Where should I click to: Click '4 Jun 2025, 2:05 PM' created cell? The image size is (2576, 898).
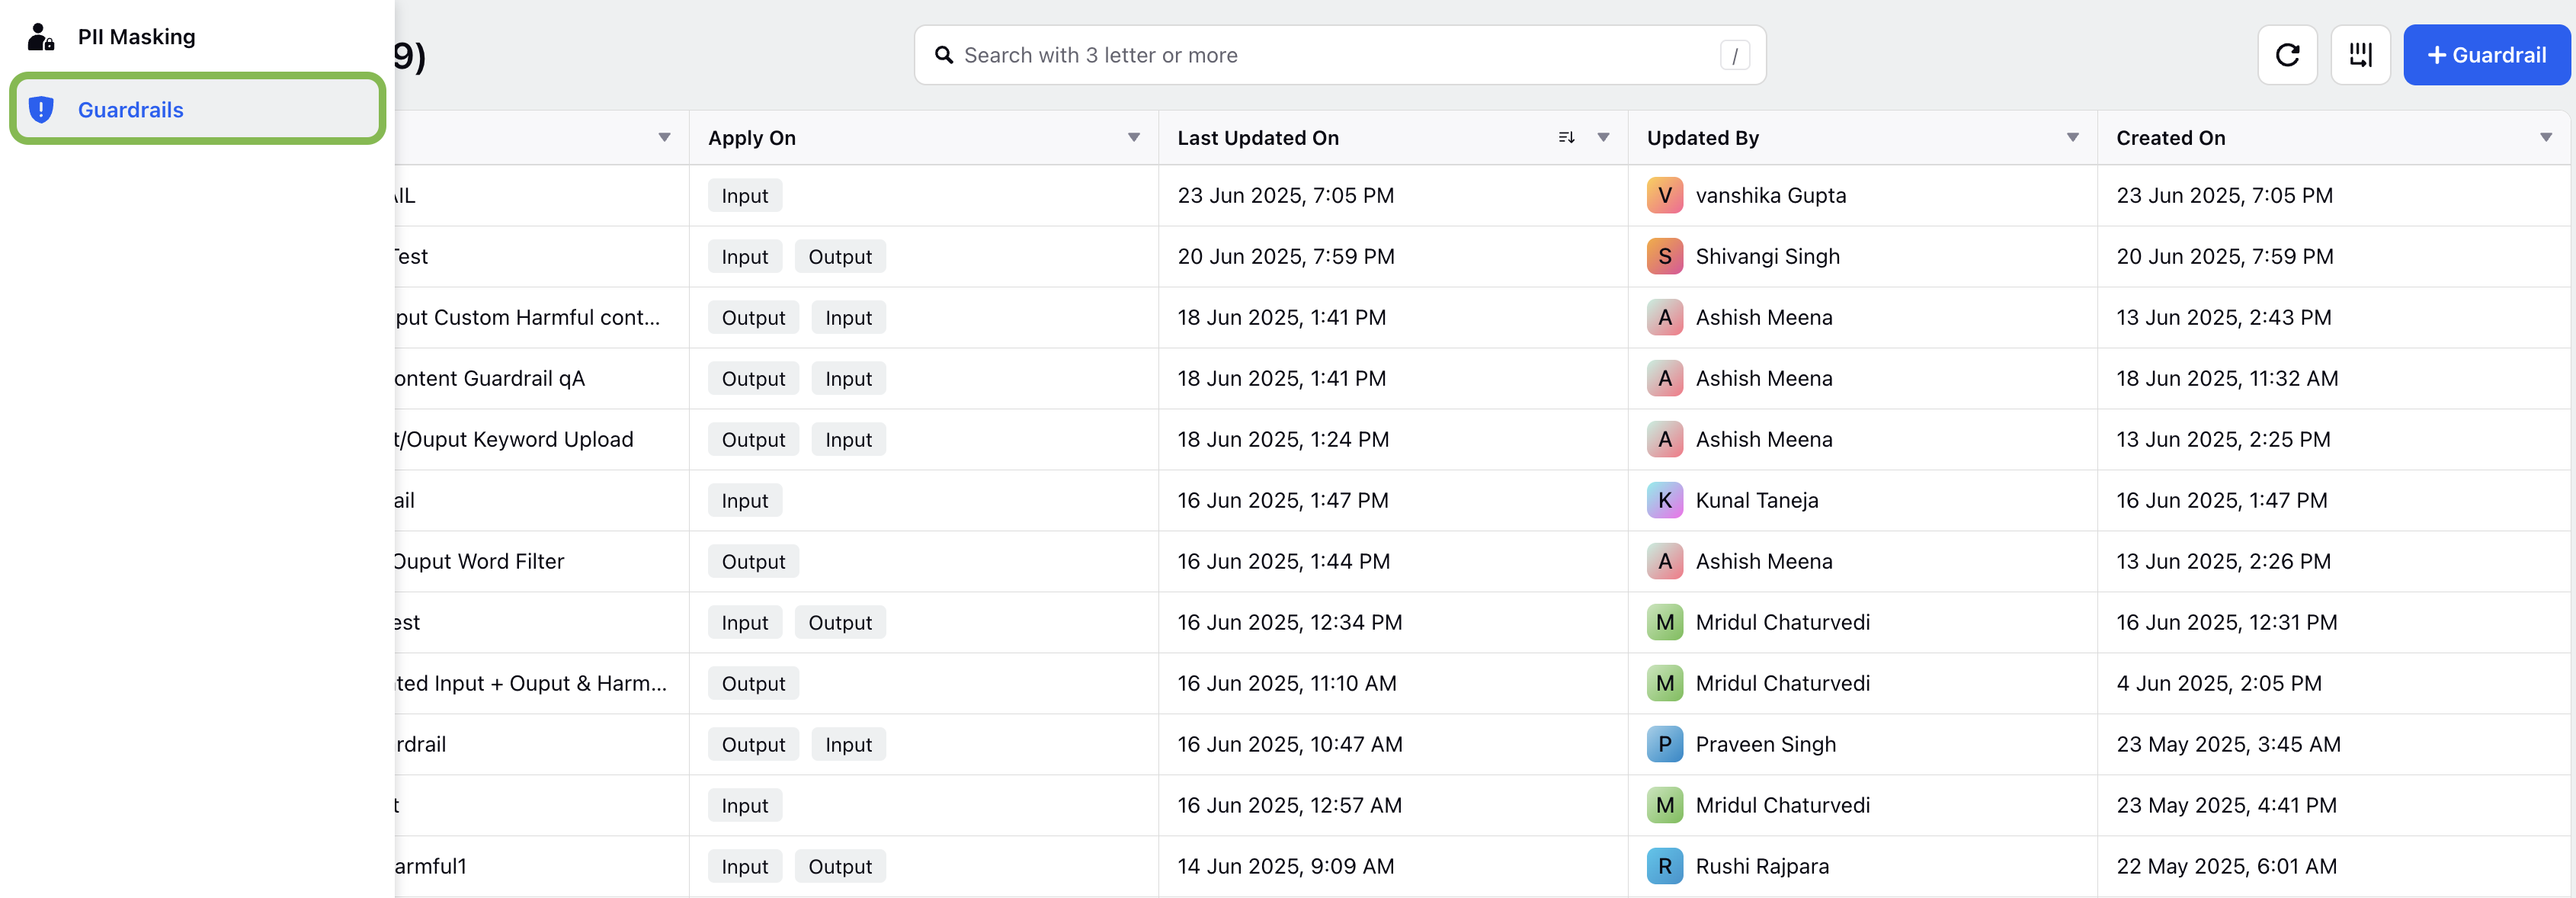[x=2219, y=683]
